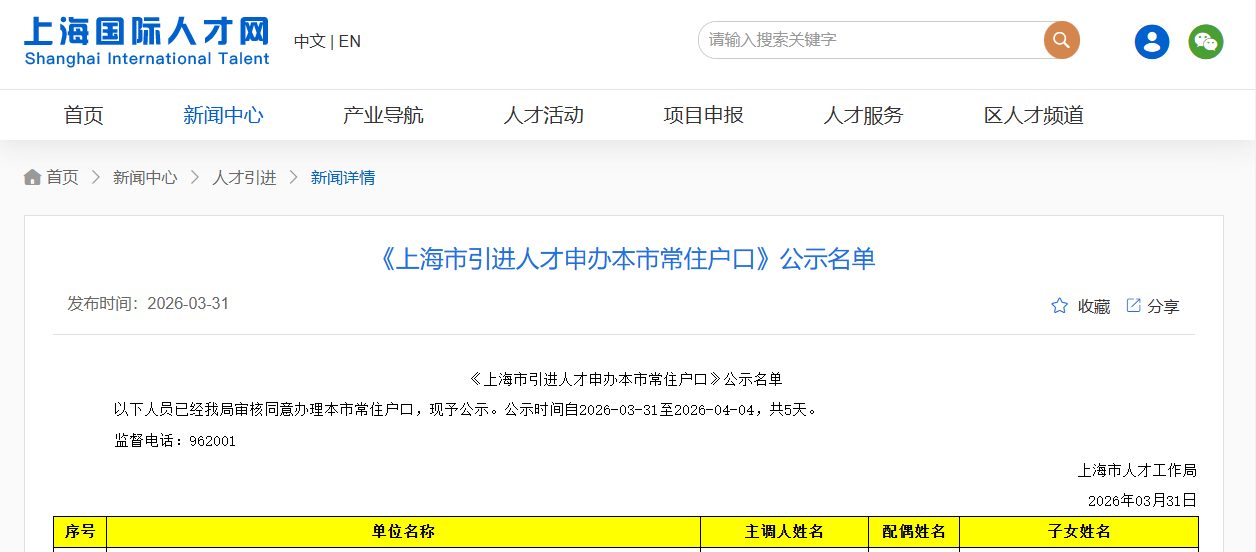Focus the keyword search input field

coord(872,40)
